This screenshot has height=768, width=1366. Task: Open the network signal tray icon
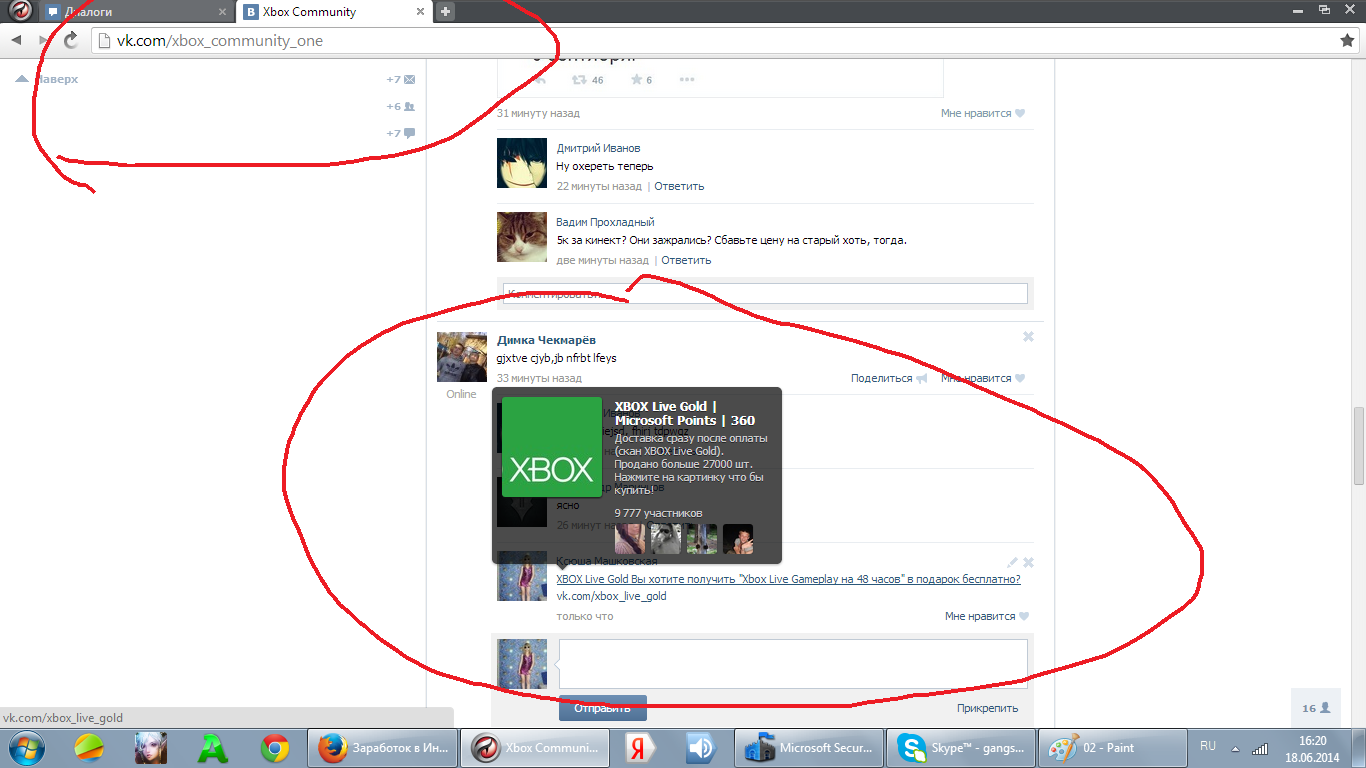1260,748
